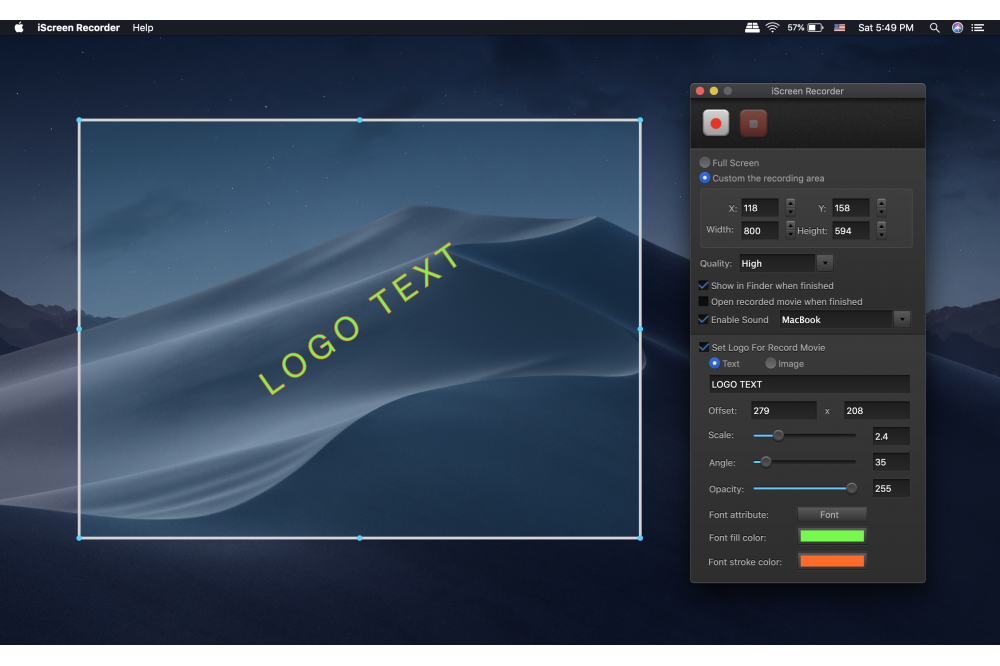Open the Wi-Fi menu in the menu bar
The image size is (1000, 666).
(x=773, y=27)
